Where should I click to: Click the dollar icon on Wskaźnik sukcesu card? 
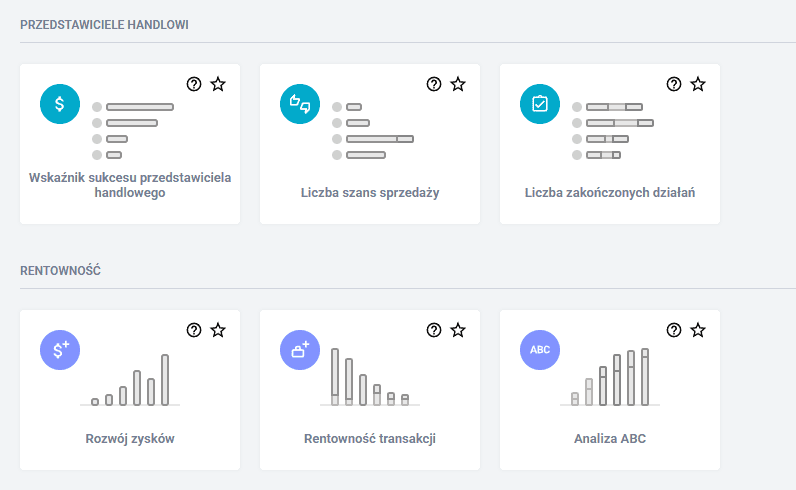[x=60, y=104]
